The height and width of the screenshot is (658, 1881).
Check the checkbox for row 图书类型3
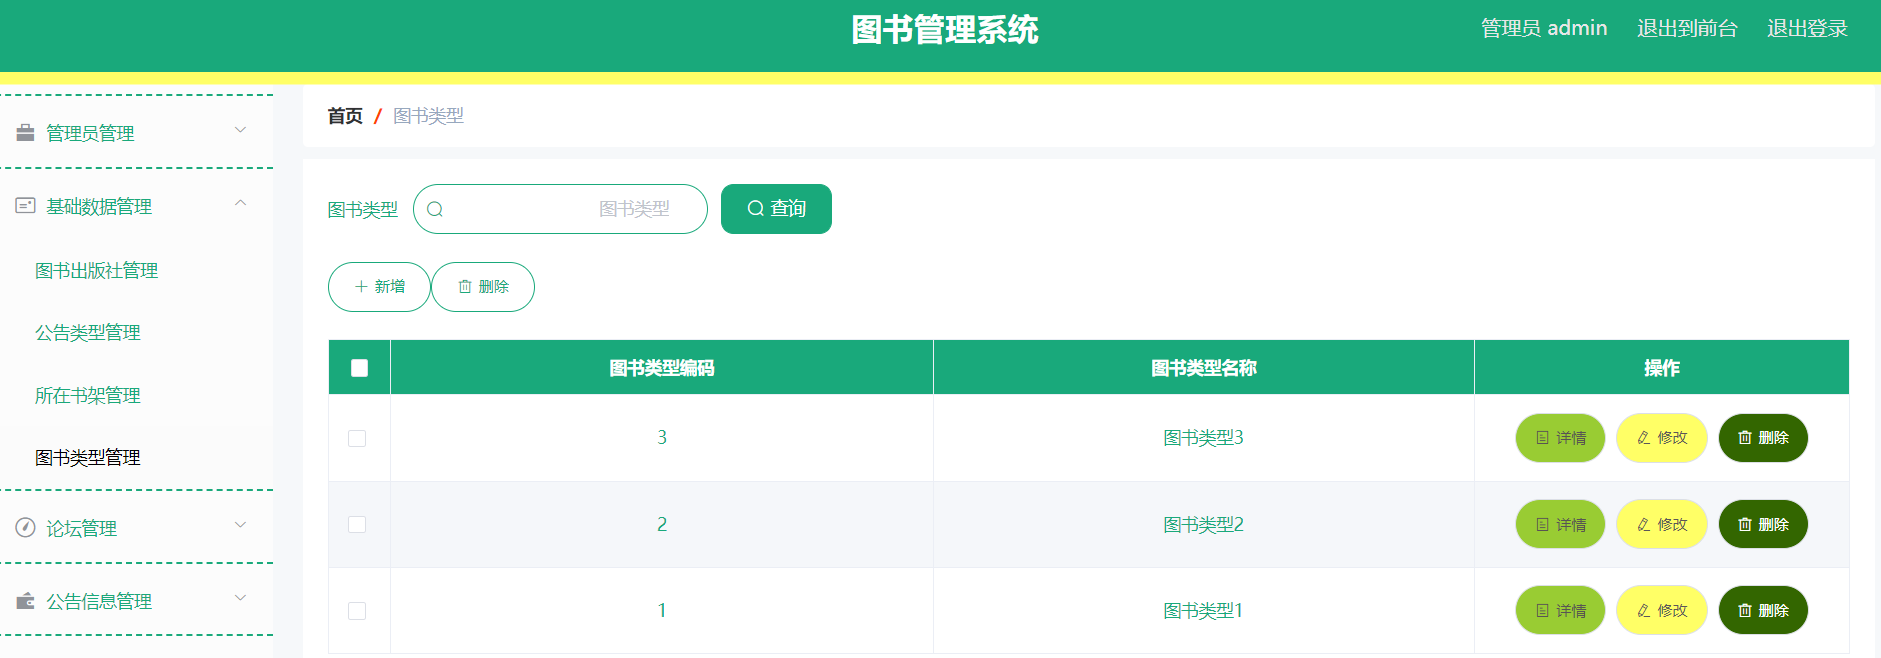357,438
